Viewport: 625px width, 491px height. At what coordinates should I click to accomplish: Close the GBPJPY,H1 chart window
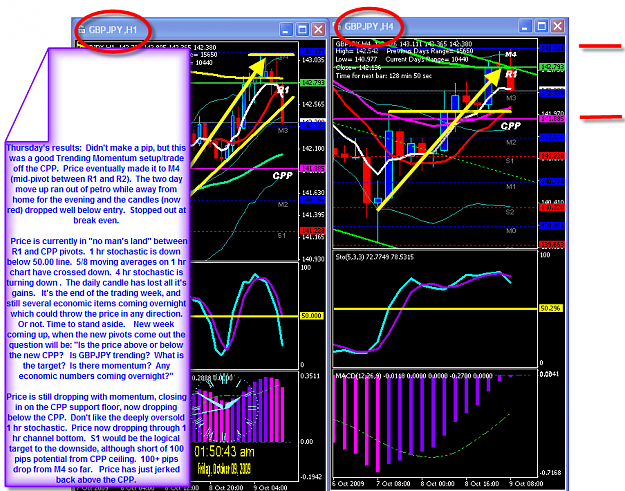click(x=318, y=29)
